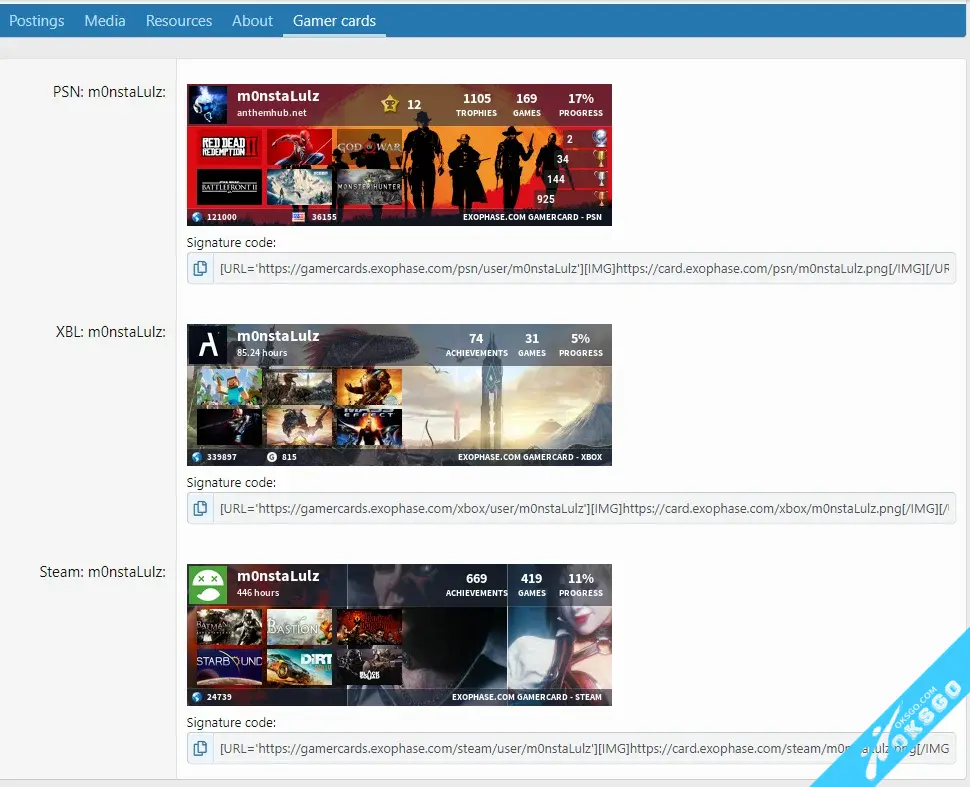
Task: Copy the XBL signature code
Action: pyautogui.click(x=200, y=508)
